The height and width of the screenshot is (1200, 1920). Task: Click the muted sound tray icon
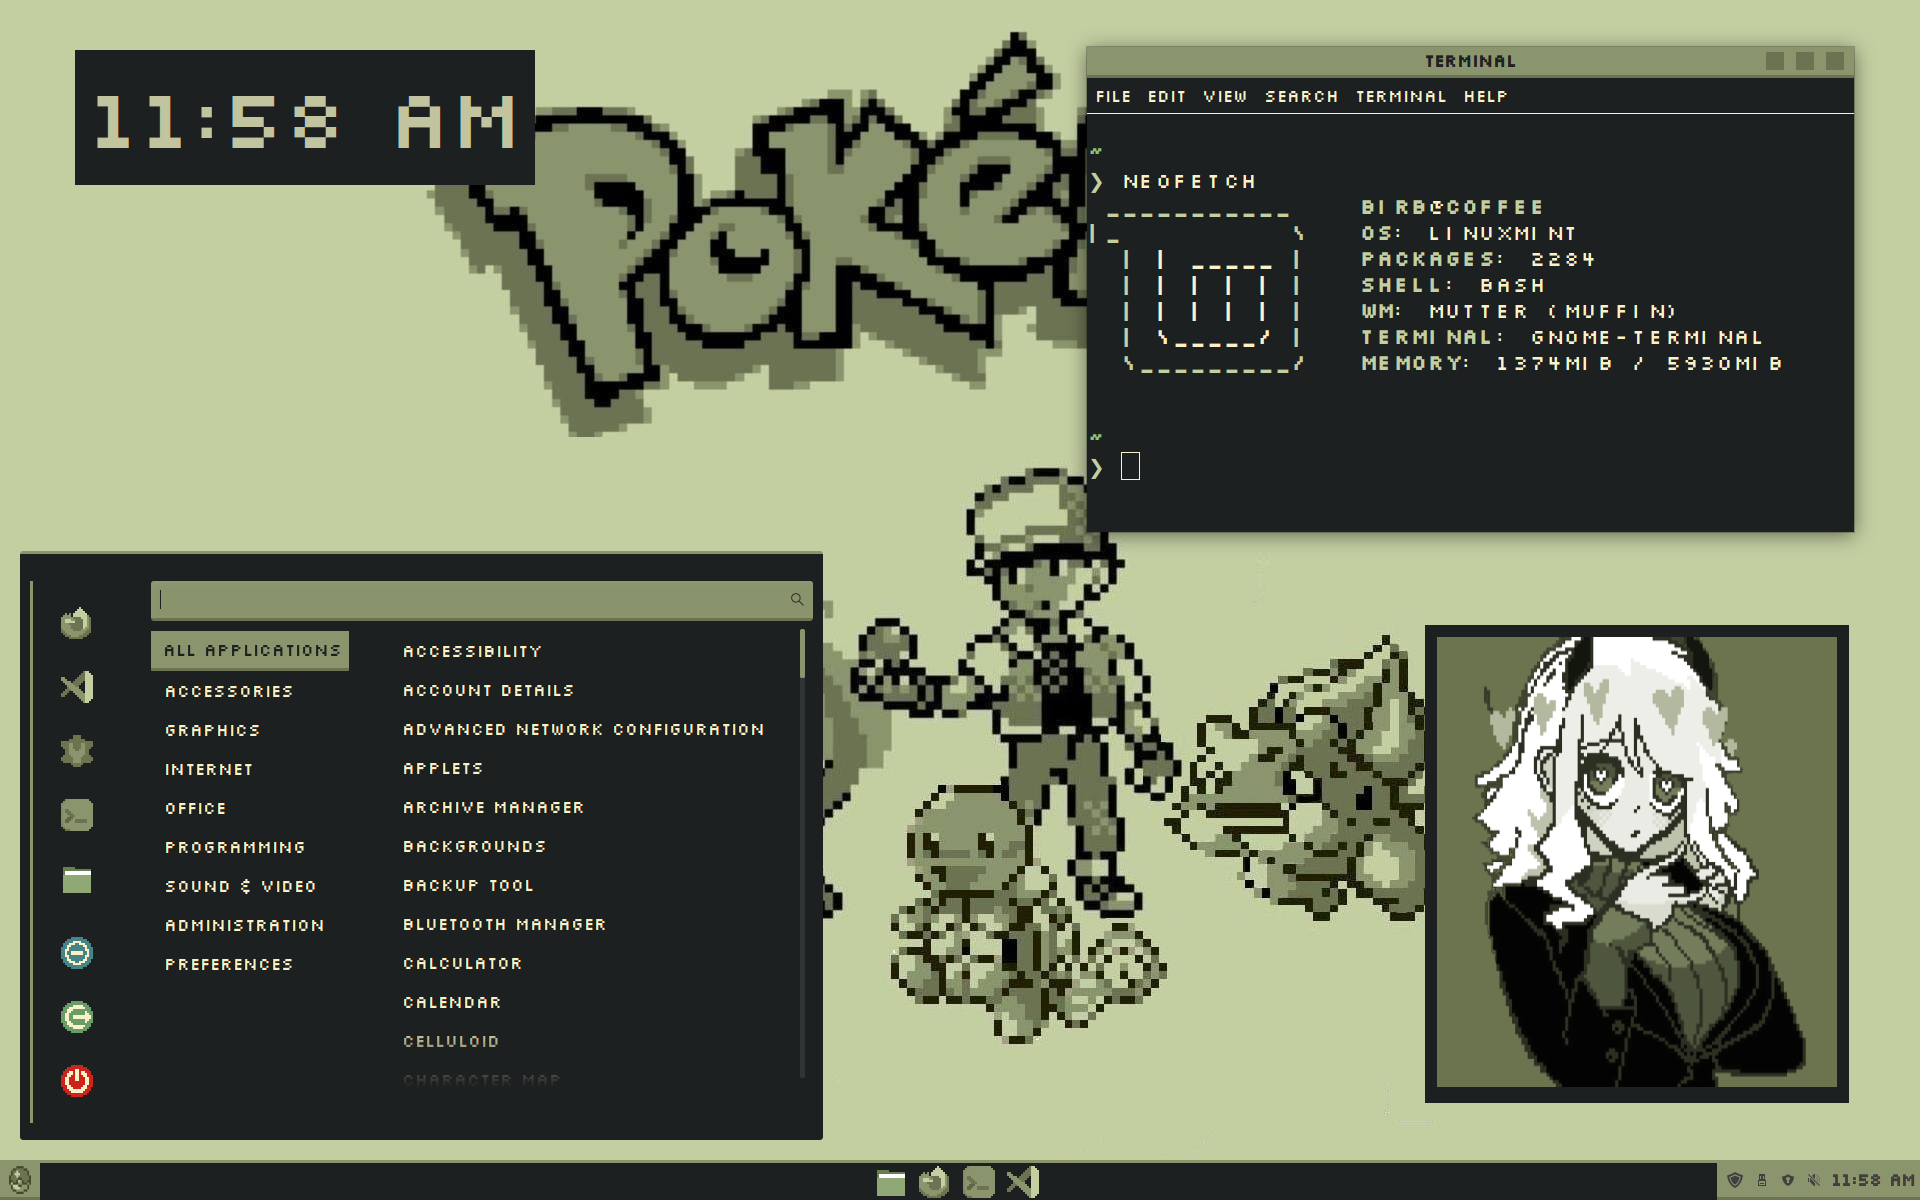1813,1180
